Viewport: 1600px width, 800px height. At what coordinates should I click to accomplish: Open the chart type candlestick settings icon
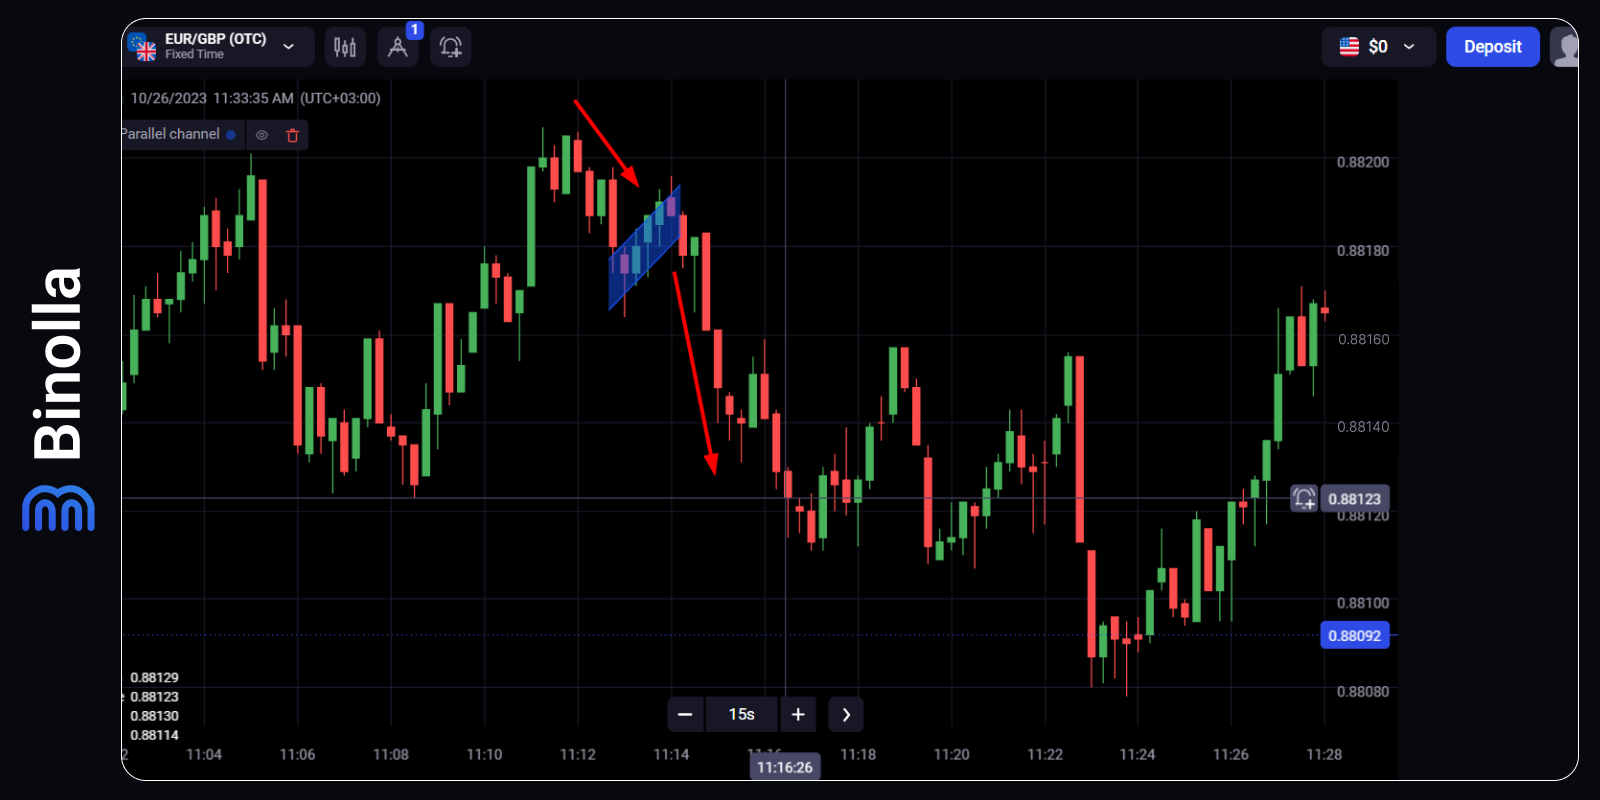(x=345, y=47)
